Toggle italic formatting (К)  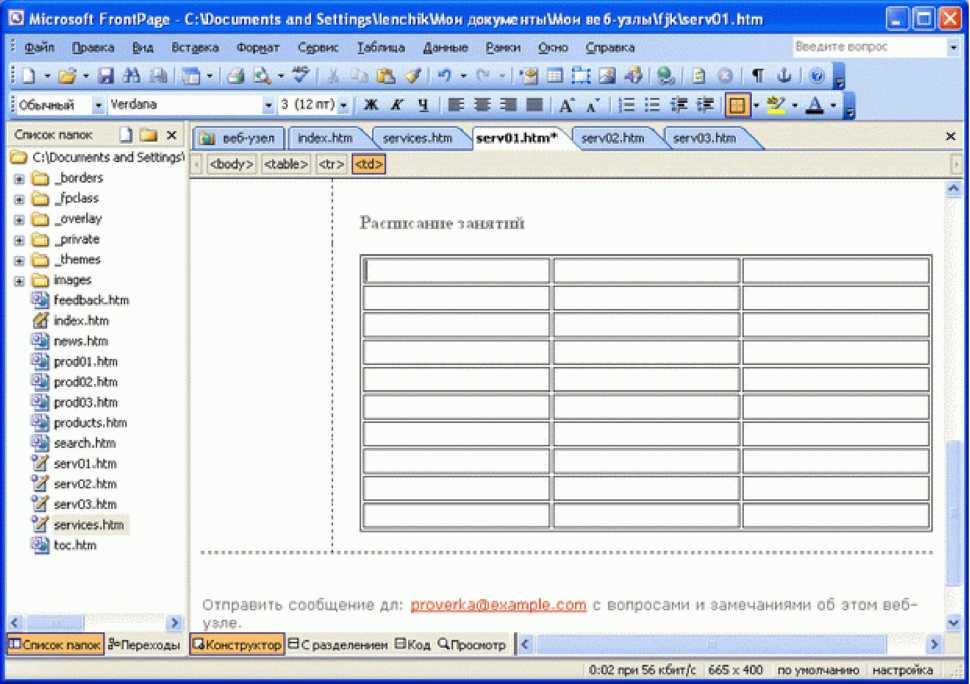pos(396,105)
